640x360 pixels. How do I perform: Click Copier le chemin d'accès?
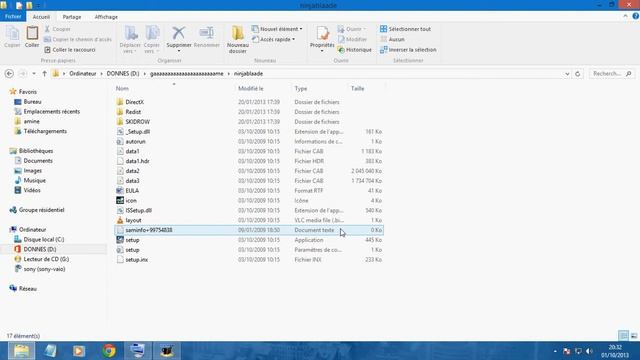pyautogui.click(x=78, y=40)
